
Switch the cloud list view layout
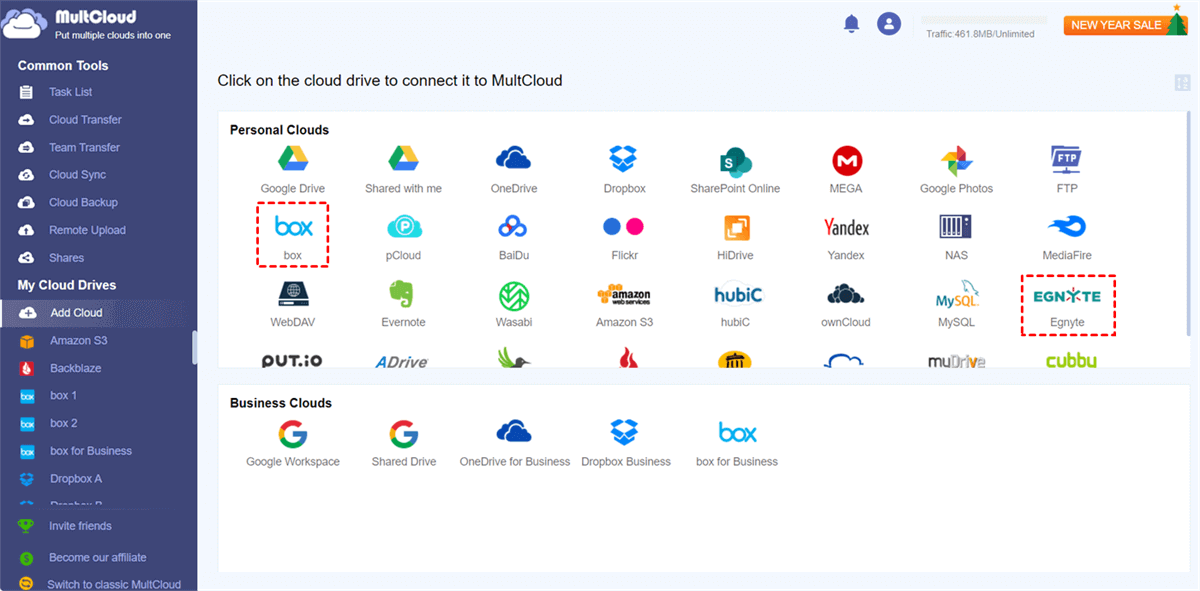[x=1182, y=83]
